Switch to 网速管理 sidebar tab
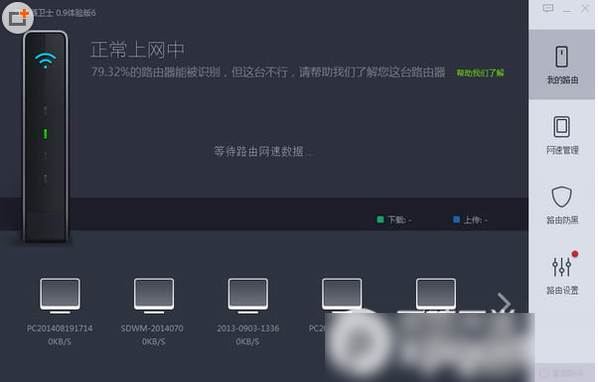Image resolution: width=598 pixels, height=382 pixels. click(562, 135)
